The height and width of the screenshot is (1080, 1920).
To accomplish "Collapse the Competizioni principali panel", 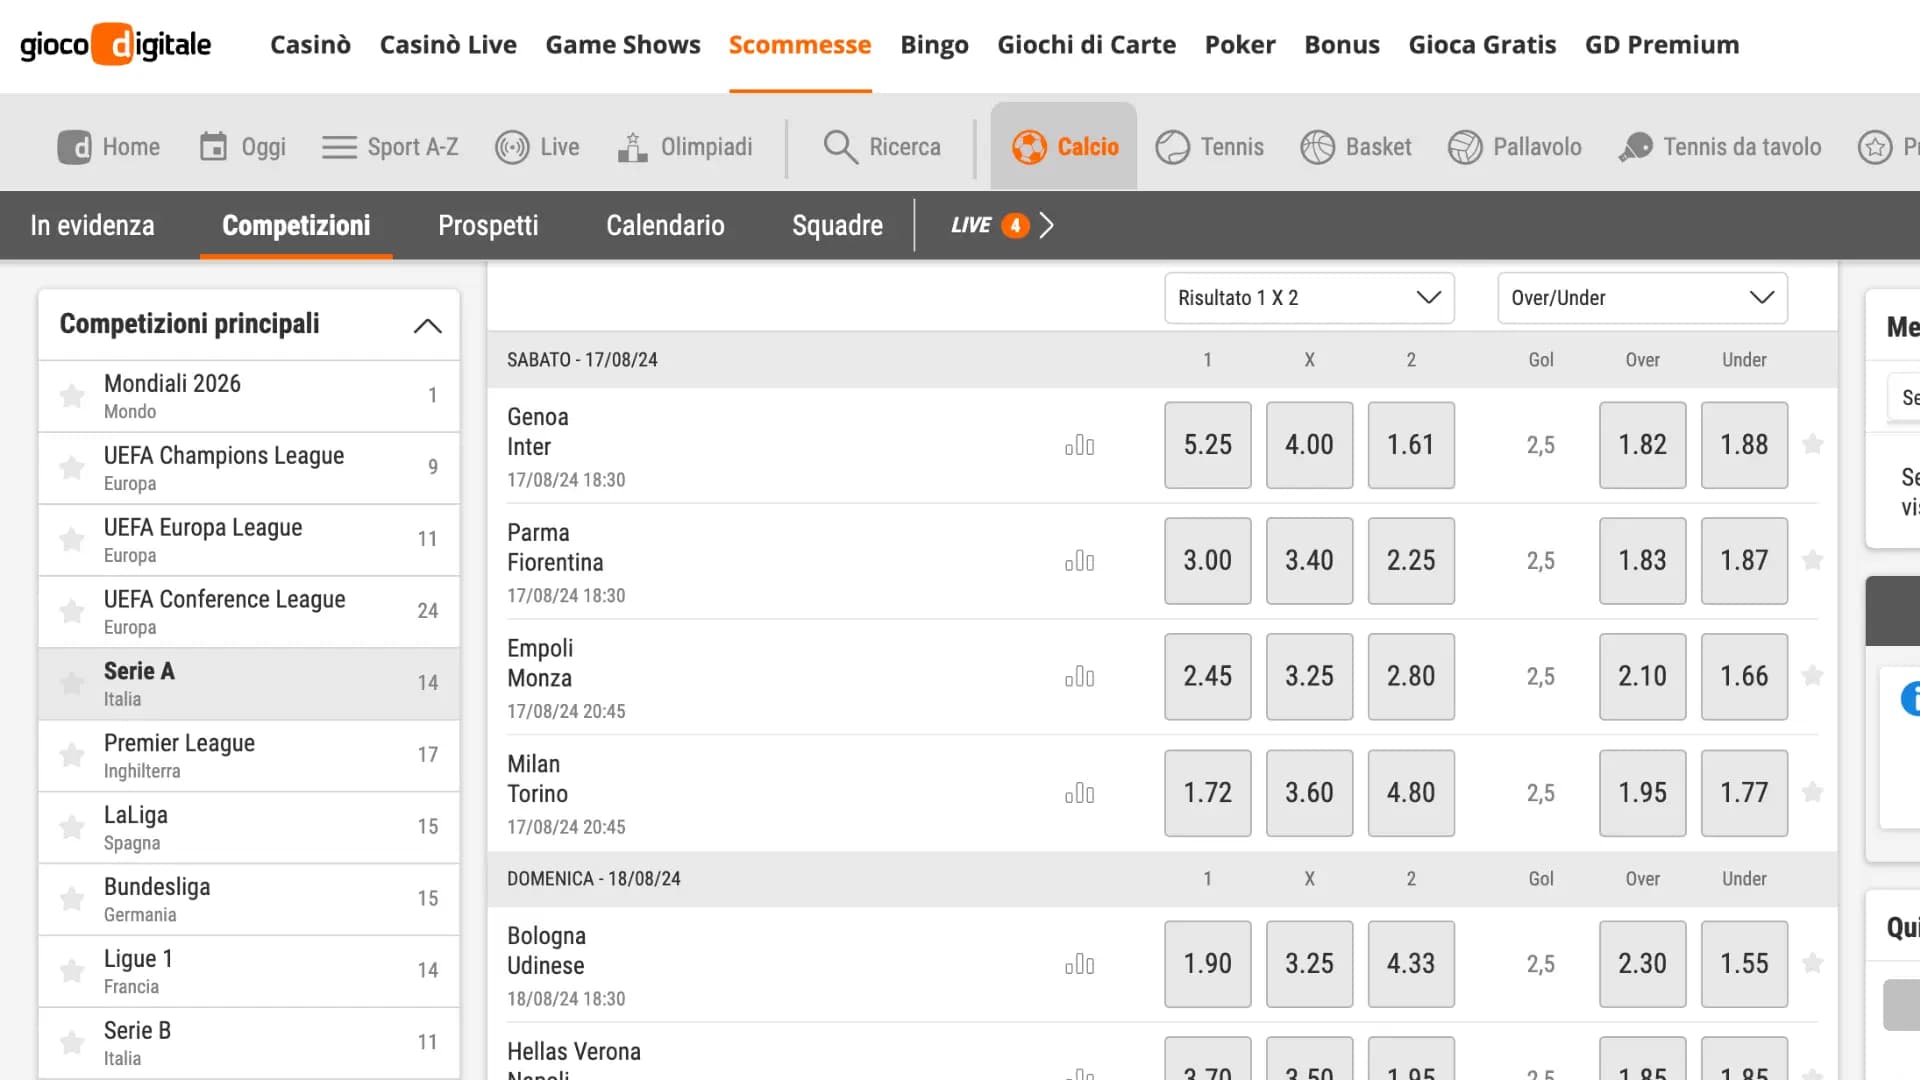I will [x=427, y=324].
